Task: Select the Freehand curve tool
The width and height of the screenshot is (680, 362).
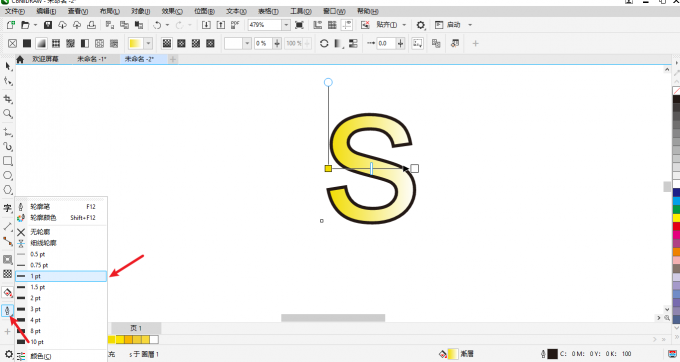Action: [8, 132]
